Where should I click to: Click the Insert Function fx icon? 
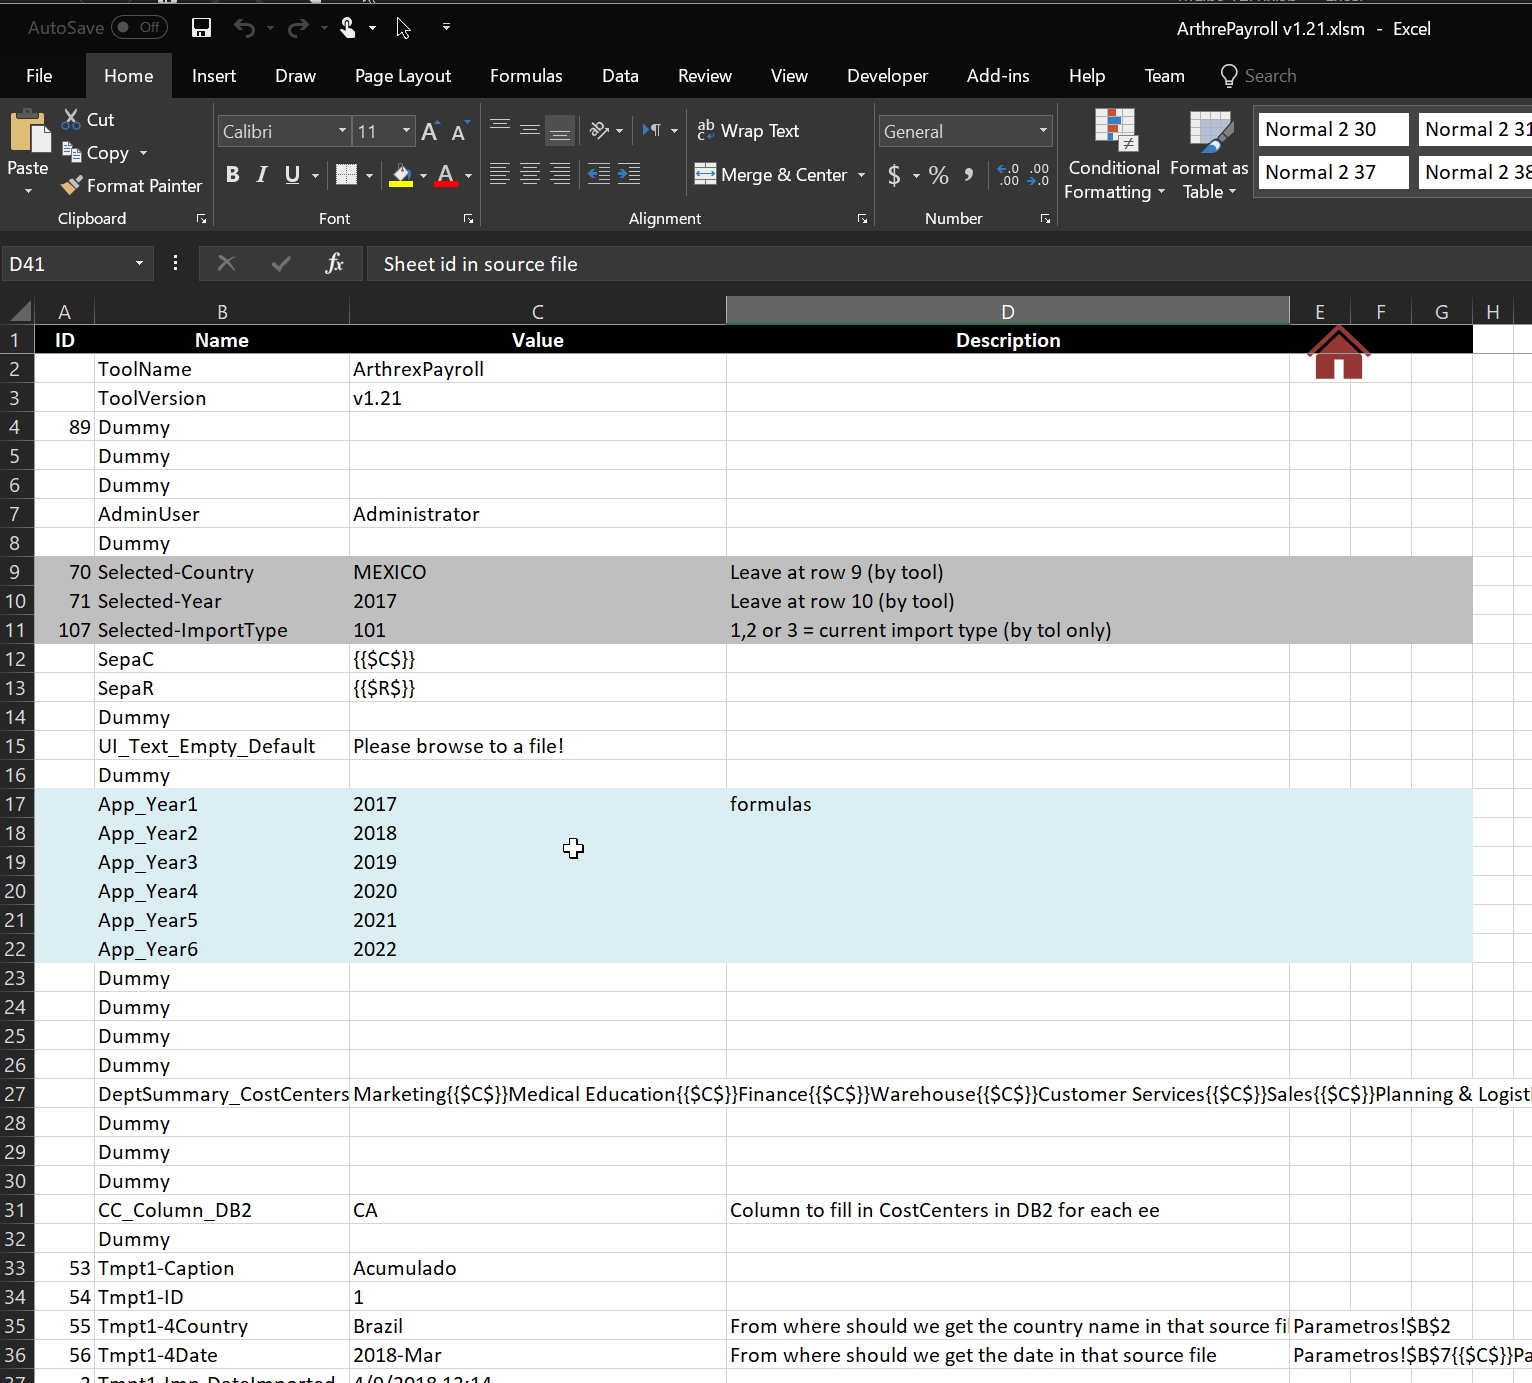[x=334, y=264]
